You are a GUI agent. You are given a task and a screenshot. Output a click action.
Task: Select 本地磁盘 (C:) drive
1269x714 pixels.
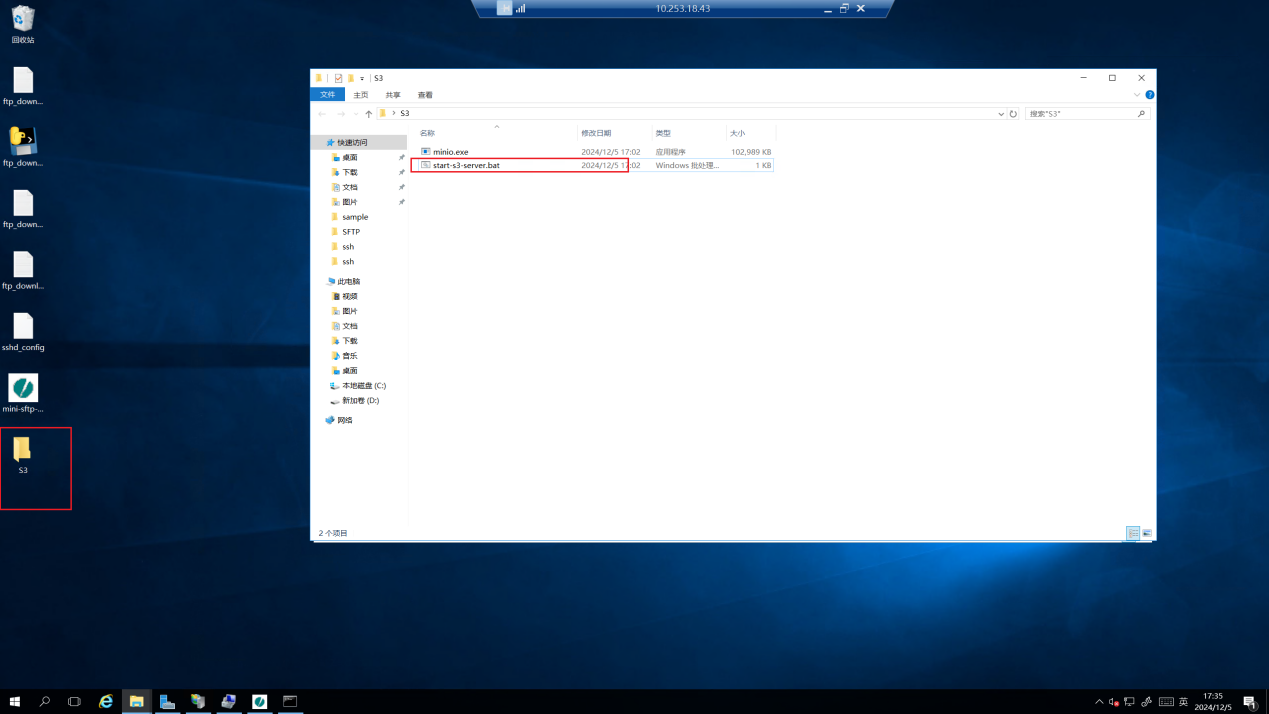click(x=363, y=386)
